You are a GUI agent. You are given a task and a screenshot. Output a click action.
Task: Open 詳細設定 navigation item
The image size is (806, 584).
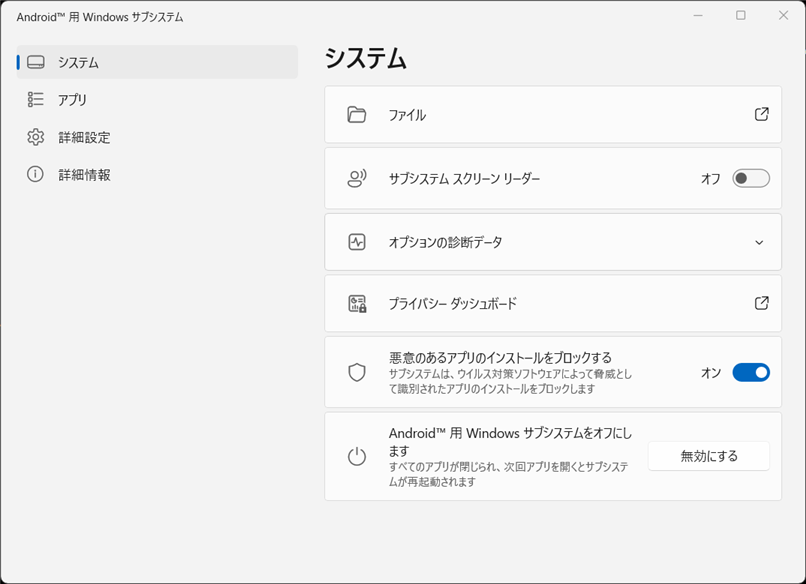pyautogui.click(x=157, y=137)
